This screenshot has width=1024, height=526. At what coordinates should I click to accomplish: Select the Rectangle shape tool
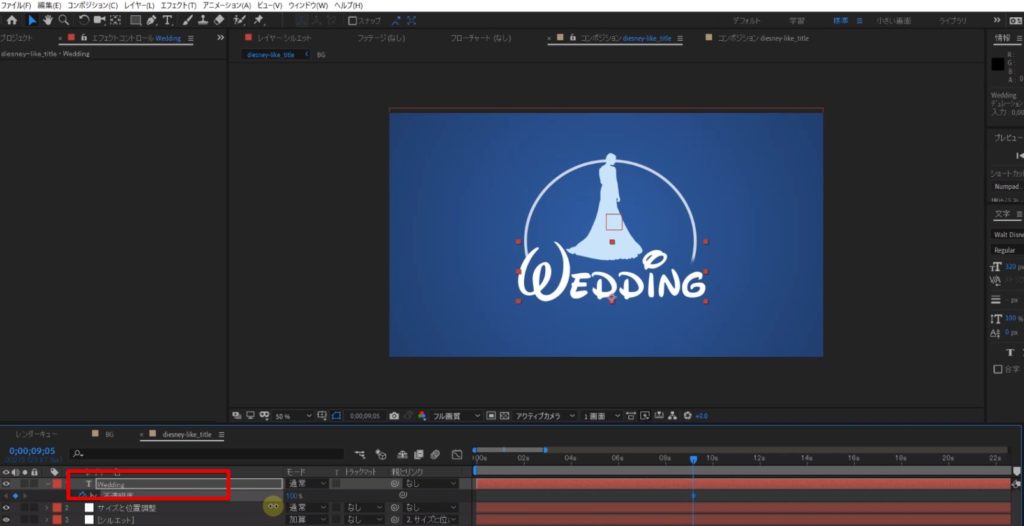(x=136, y=20)
